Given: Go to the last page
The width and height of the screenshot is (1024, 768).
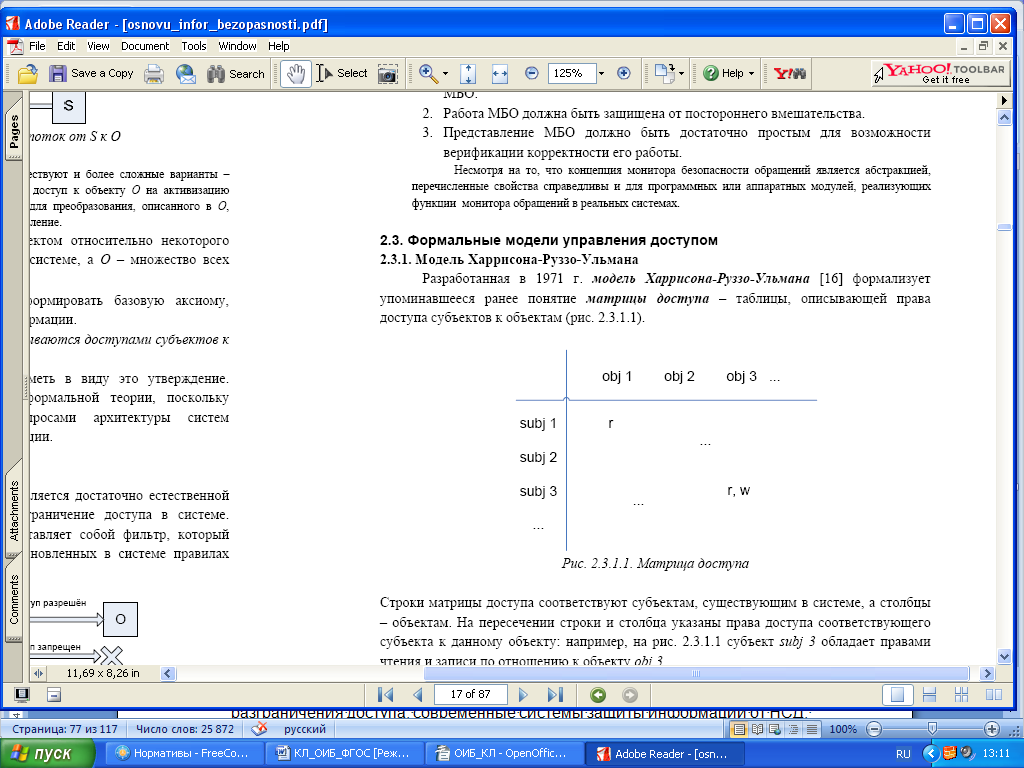Looking at the screenshot, I should pos(555,695).
